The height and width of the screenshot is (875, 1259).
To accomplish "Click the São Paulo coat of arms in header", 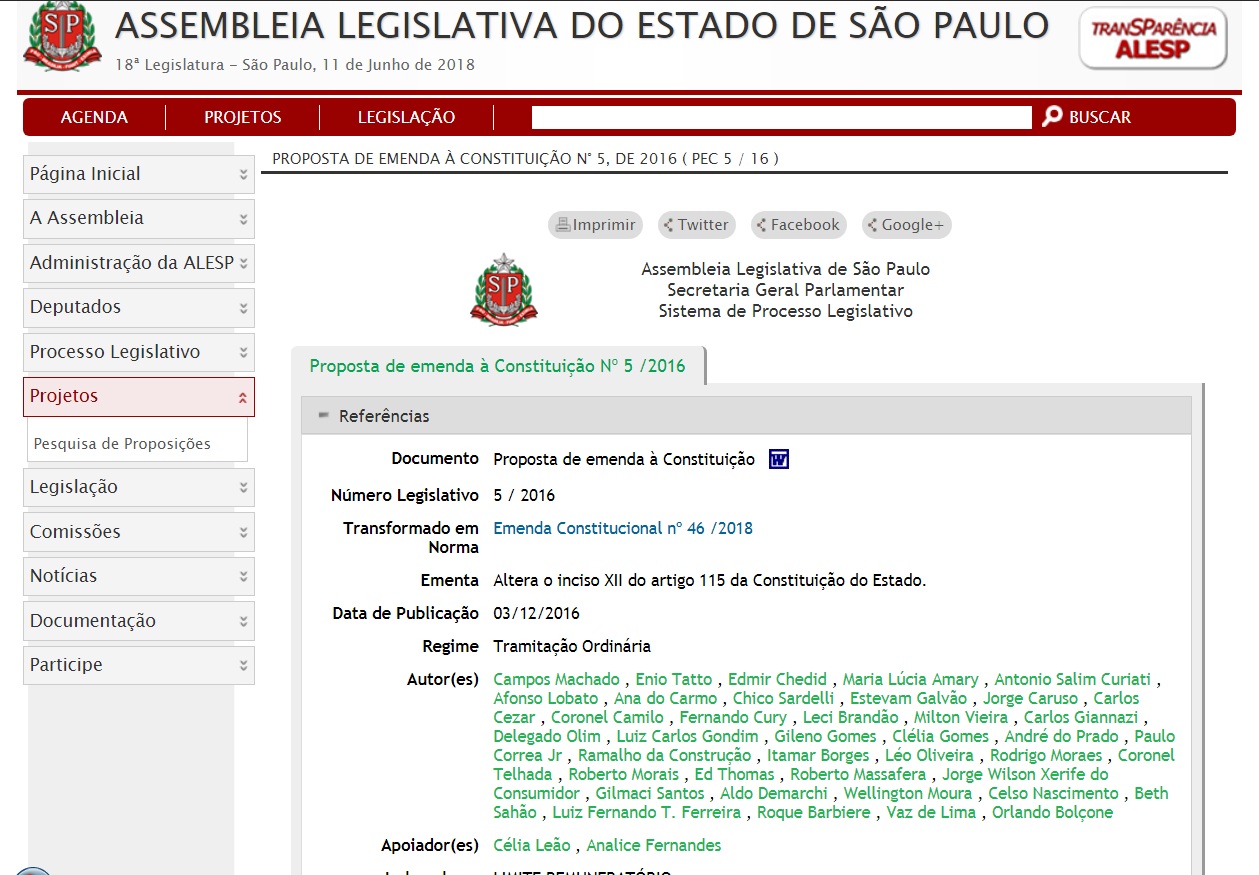I will [x=62, y=37].
